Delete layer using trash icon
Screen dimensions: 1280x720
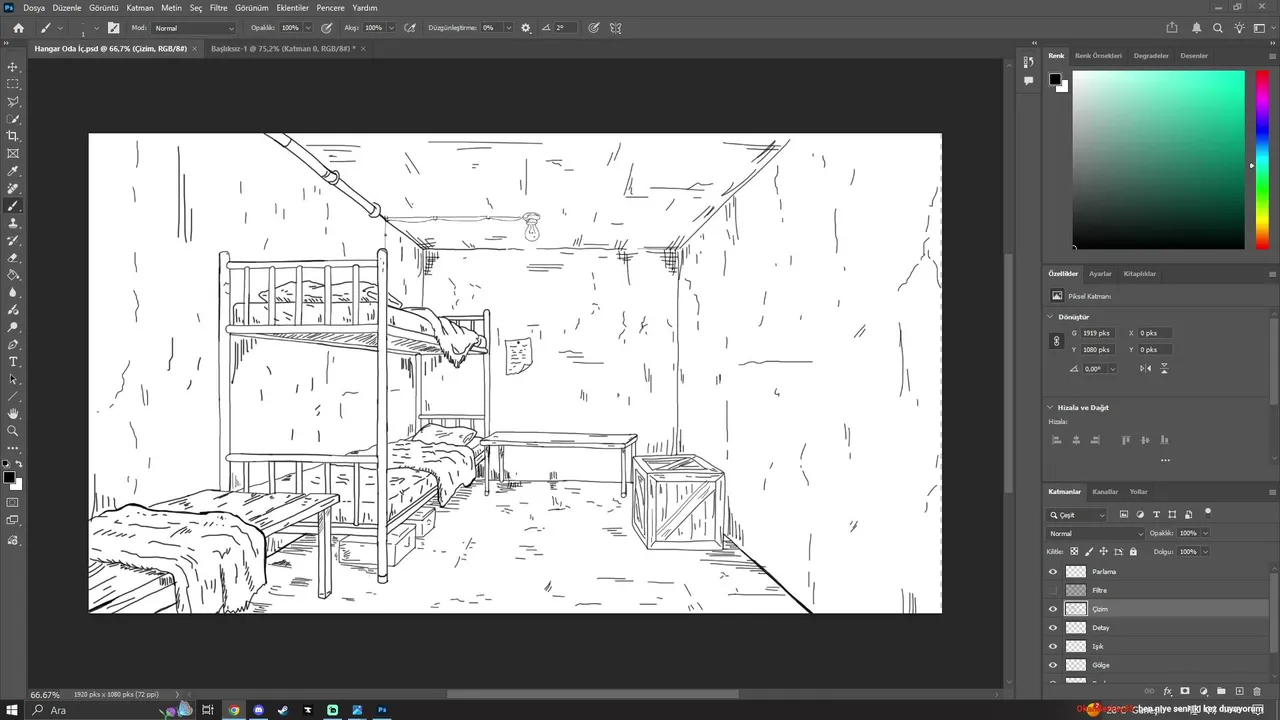[x=1257, y=691]
